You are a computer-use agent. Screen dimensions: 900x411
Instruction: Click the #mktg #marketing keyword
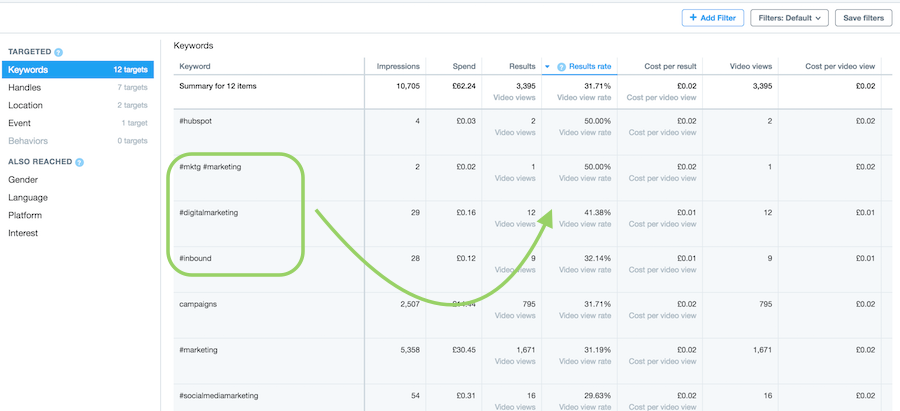[x=210, y=167]
